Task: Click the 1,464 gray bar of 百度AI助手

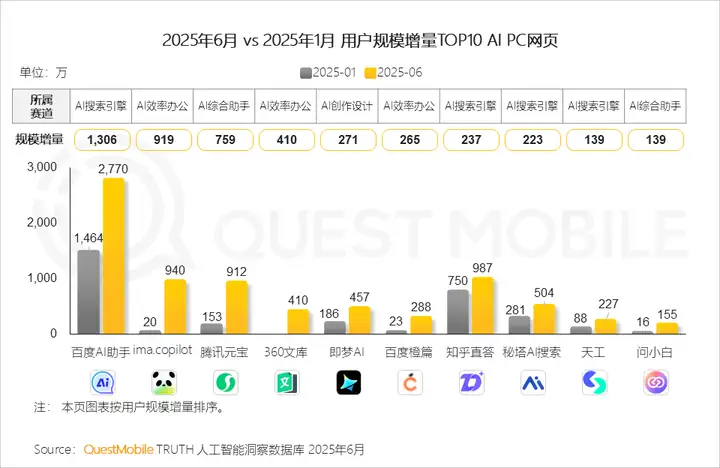Action: [x=89, y=292]
